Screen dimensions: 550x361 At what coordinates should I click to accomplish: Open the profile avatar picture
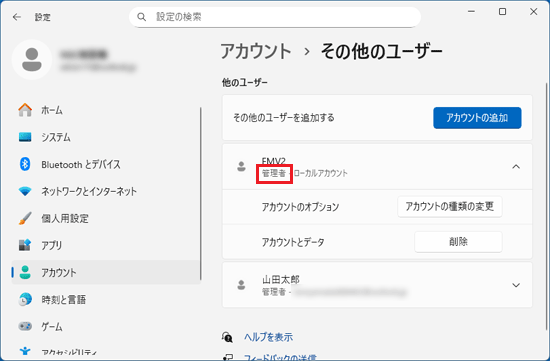coord(32,60)
